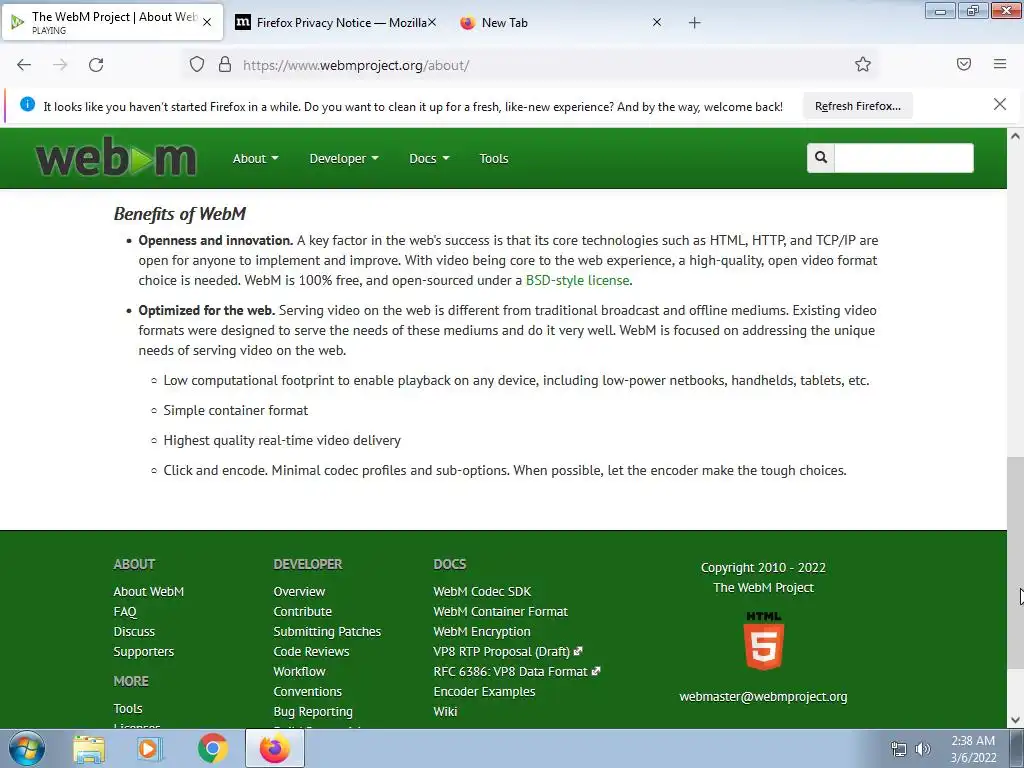Open the Encoder Examples link
Screen dimensions: 1024x768
484,692
